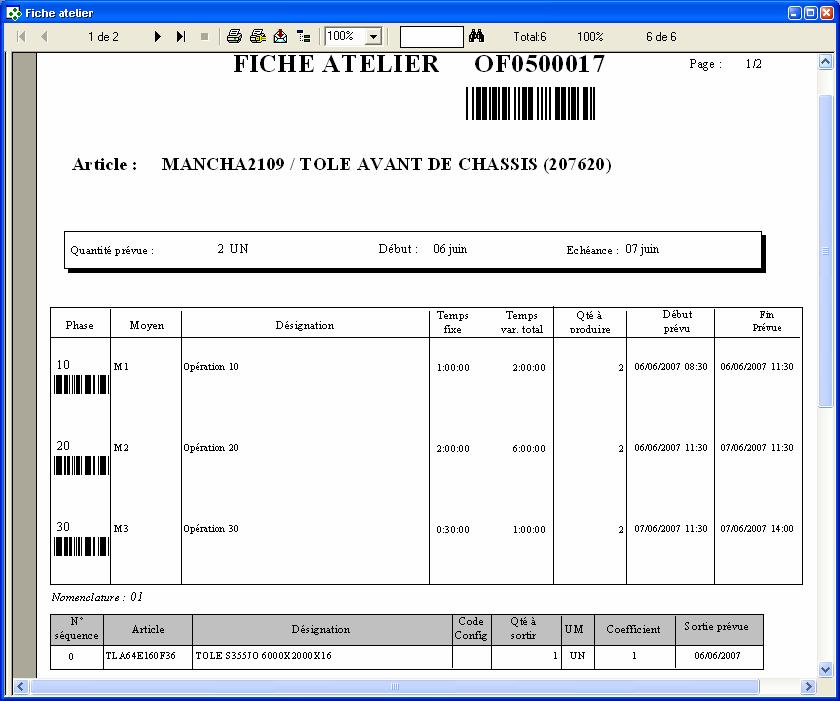Viewport: 840px width, 701px height.
Task: Click the 'M1' moyen cell
Action: pyautogui.click(x=121, y=367)
